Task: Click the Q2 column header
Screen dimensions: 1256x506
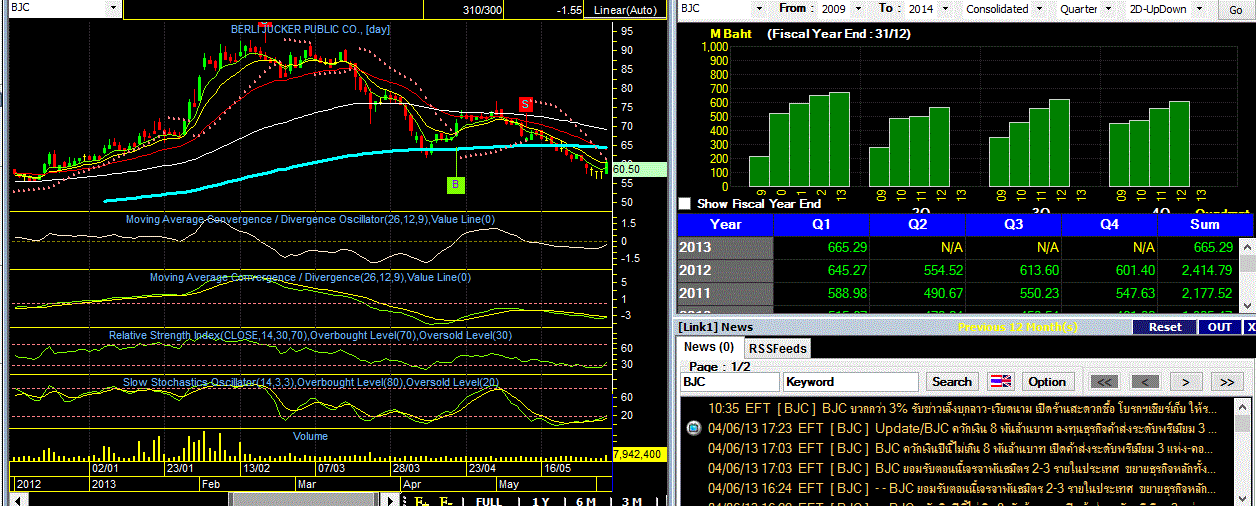Action: coord(917,224)
